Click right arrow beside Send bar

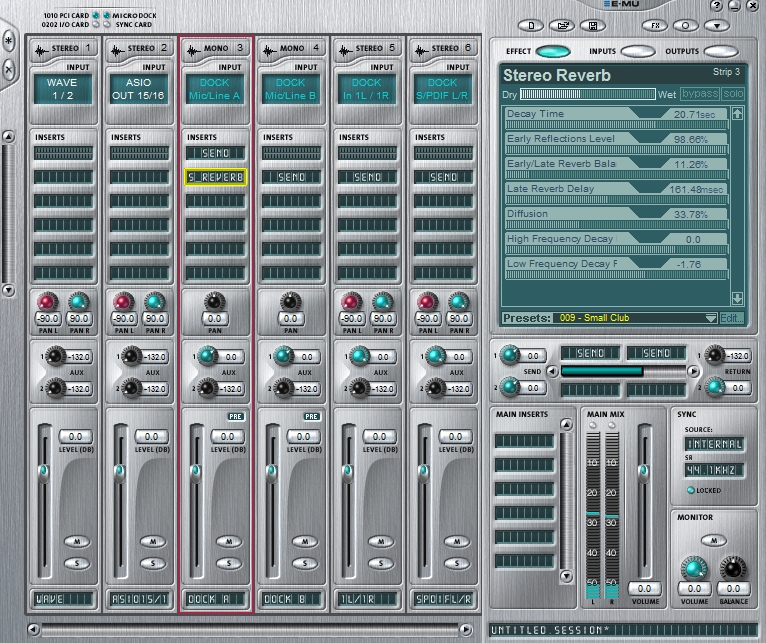693,372
